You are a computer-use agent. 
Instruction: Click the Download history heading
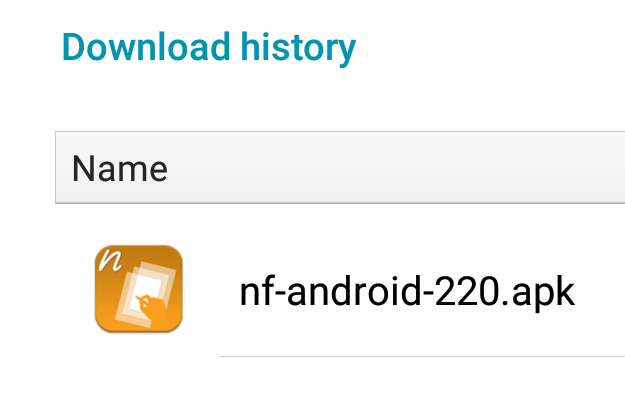[209, 48]
